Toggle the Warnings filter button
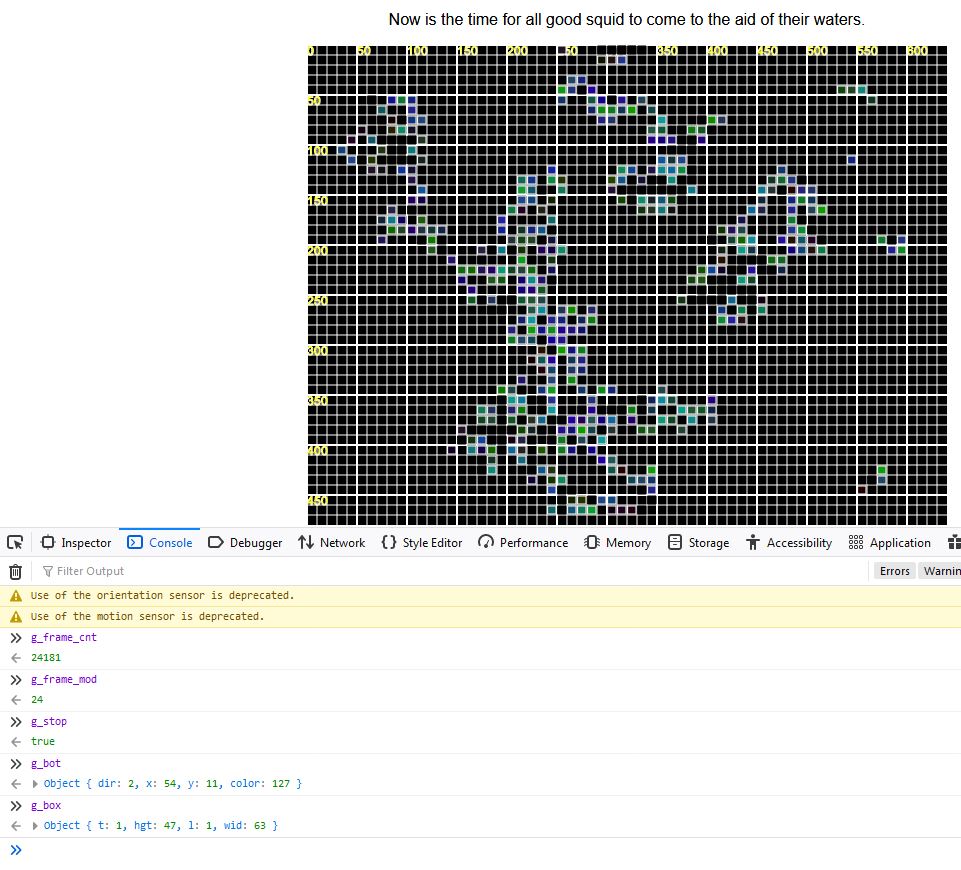The height and width of the screenshot is (870, 961). [940, 571]
